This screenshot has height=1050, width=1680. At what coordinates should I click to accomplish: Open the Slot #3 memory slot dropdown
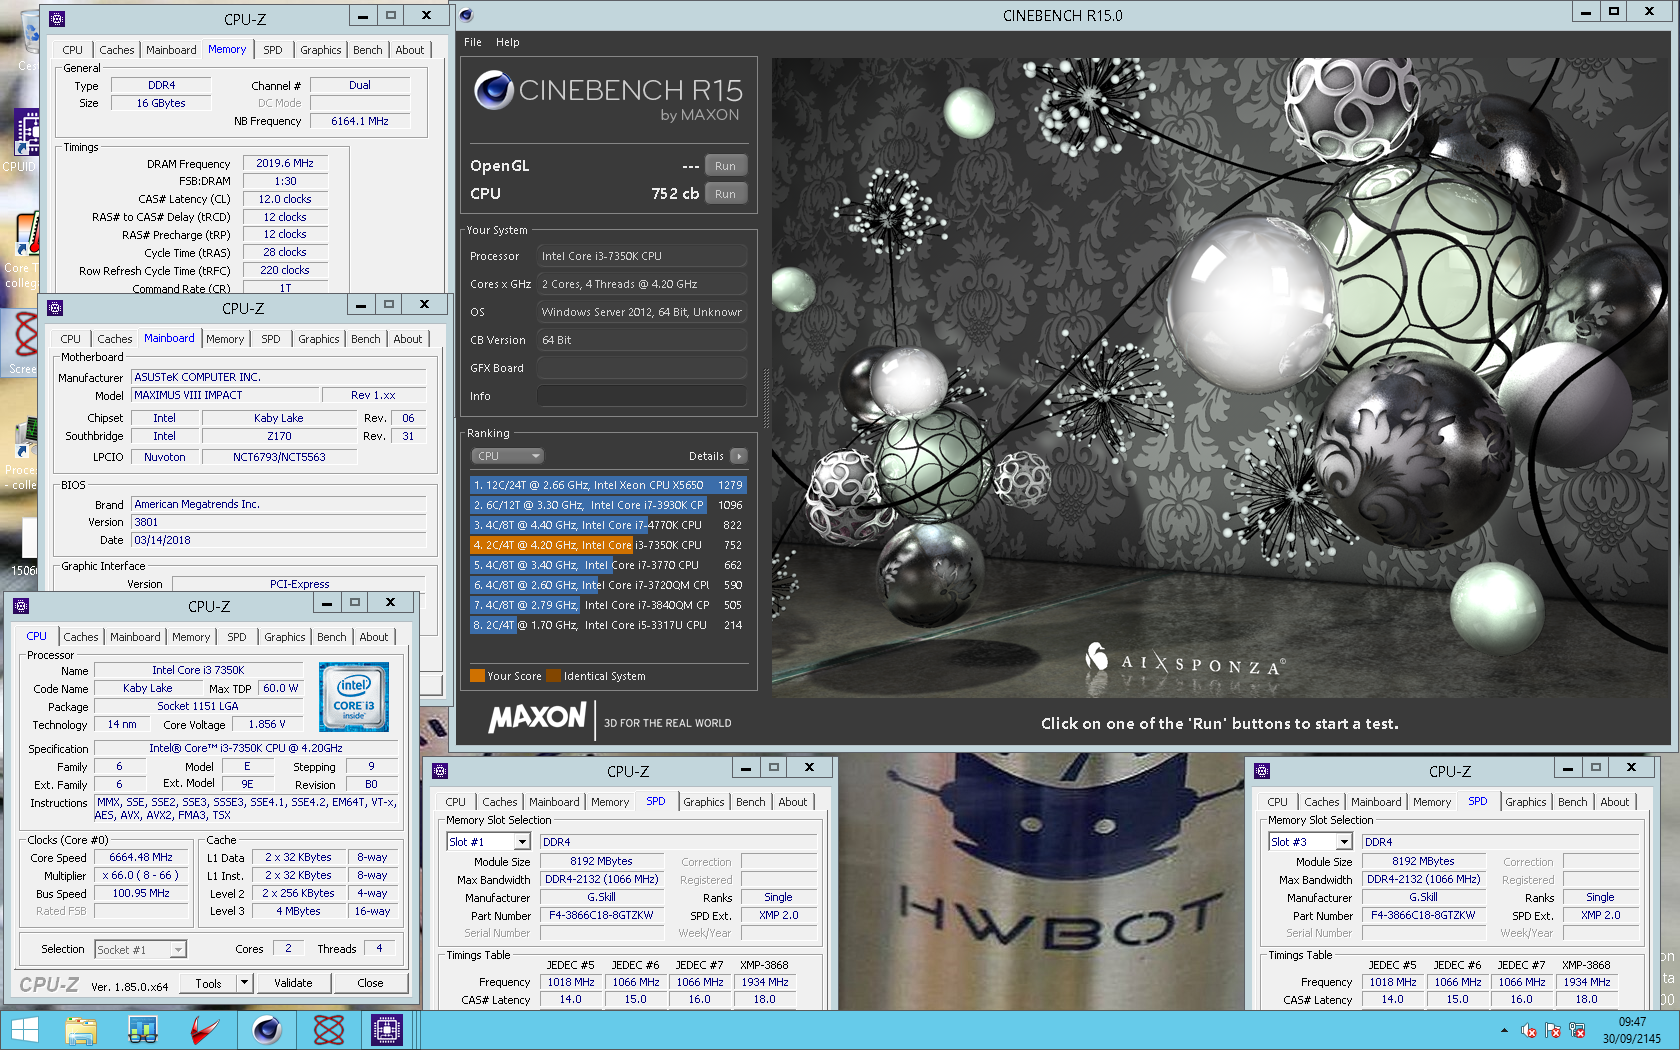(1344, 842)
